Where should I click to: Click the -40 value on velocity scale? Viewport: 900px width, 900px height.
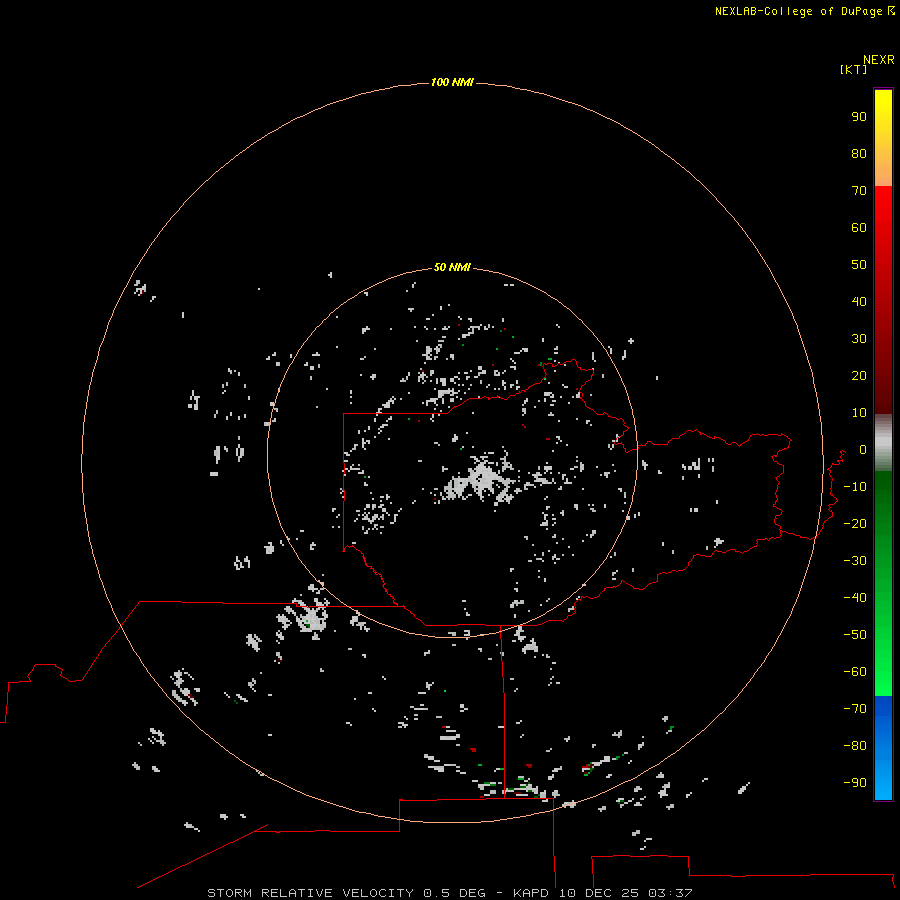click(x=855, y=598)
